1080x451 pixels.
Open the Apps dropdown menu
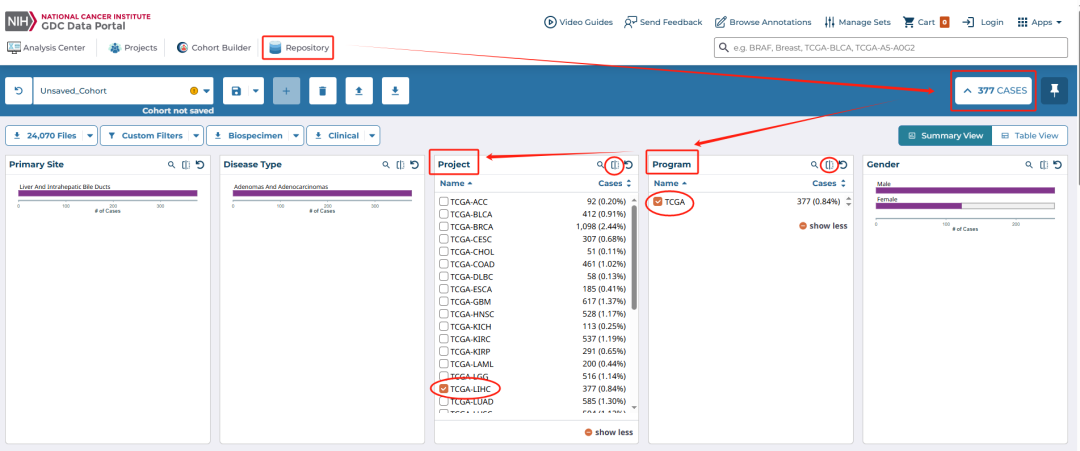pos(1039,22)
